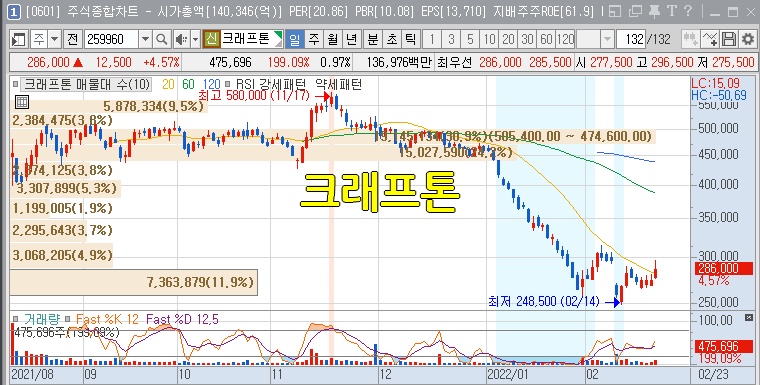This screenshot has width=760, height=385.
Task: Click the Fast %K 12 label
Action: [x=107, y=319]
